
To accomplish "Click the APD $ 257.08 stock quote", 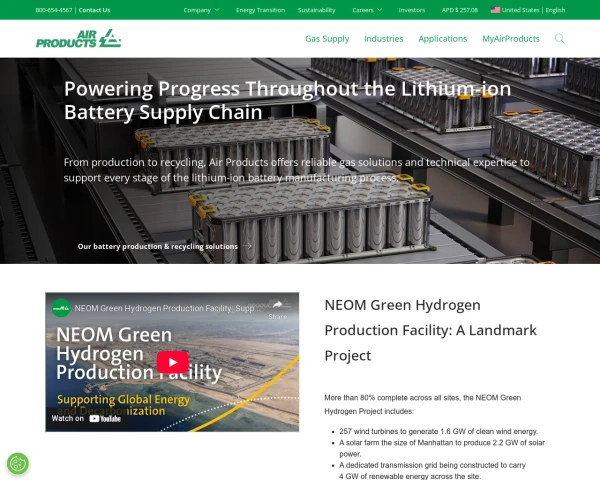I will (460, 10).
